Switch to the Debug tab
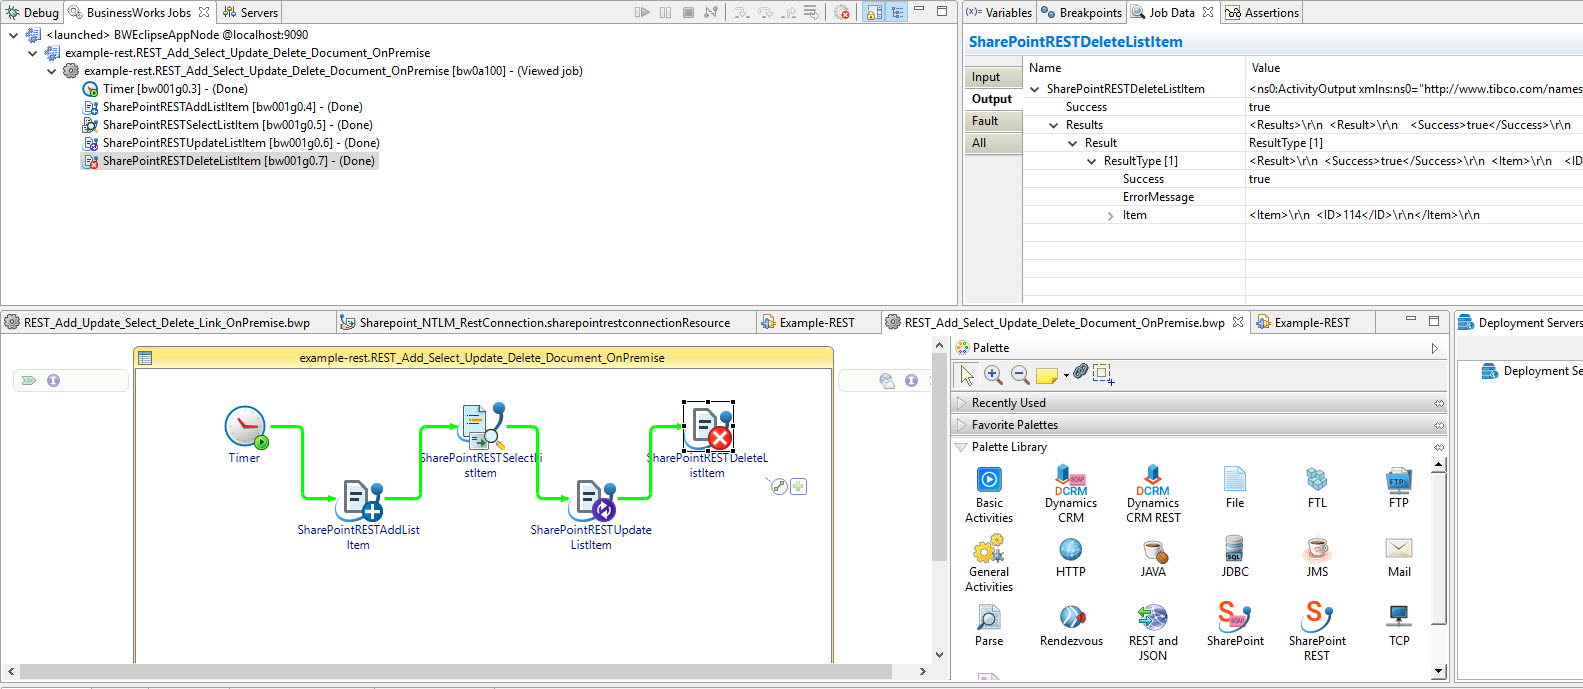Image resolution: width=1583 pixels, height=689 pixels. 32,12
